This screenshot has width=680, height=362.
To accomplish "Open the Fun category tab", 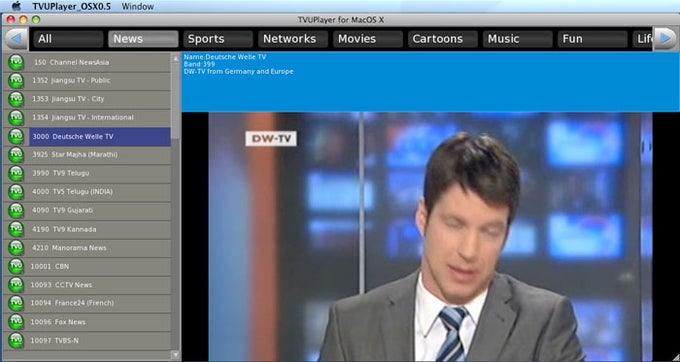I will coord(592,39).
